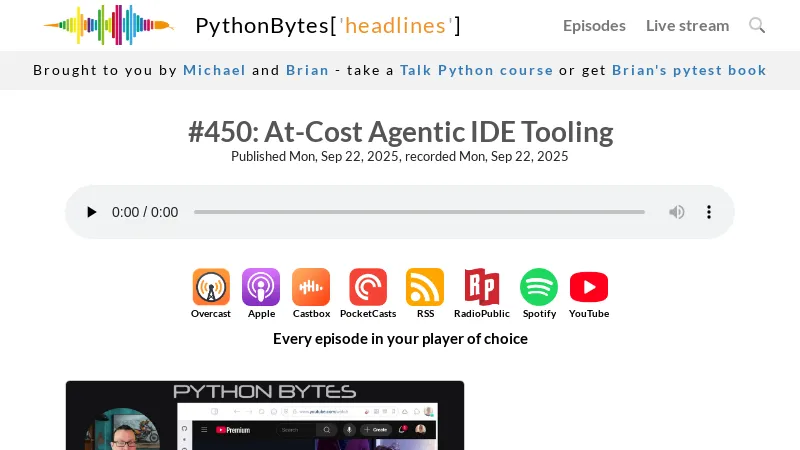Click the Michael host link

(214, 70)
